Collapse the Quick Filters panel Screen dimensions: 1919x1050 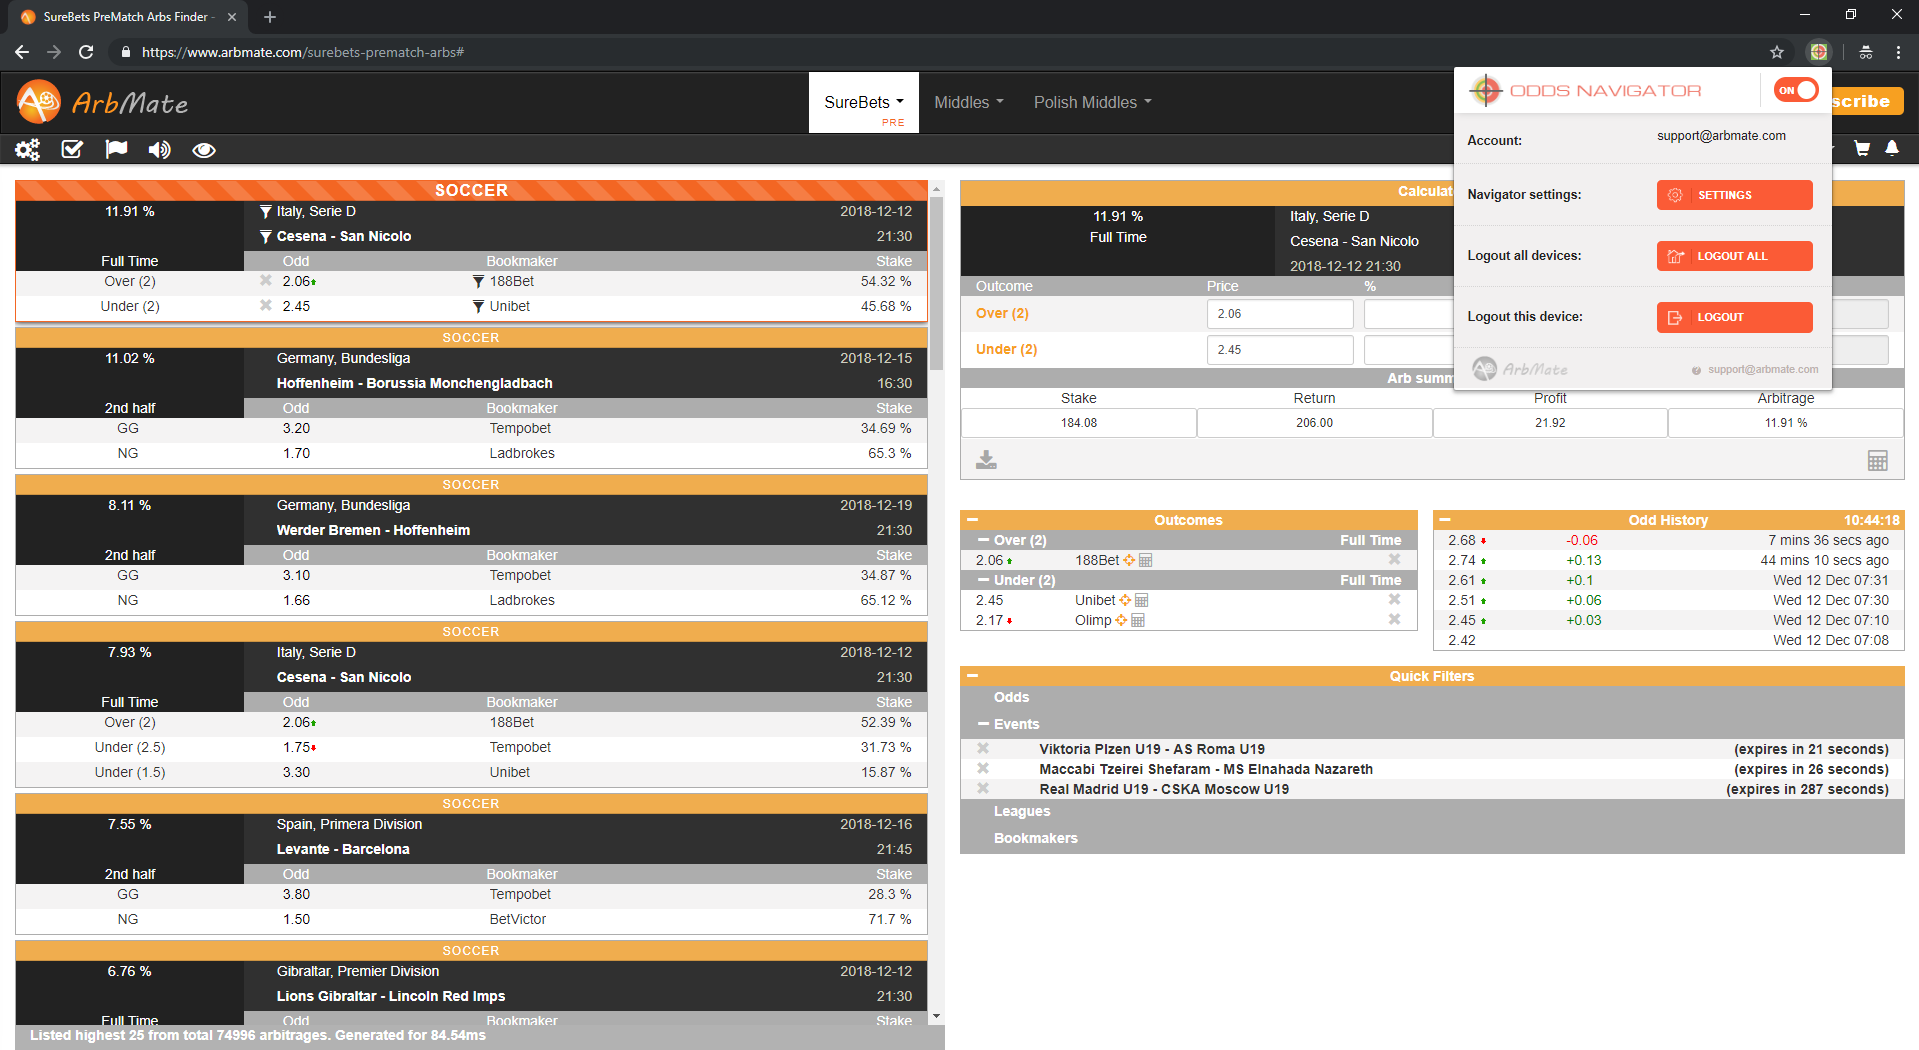[x=972, y=676]
